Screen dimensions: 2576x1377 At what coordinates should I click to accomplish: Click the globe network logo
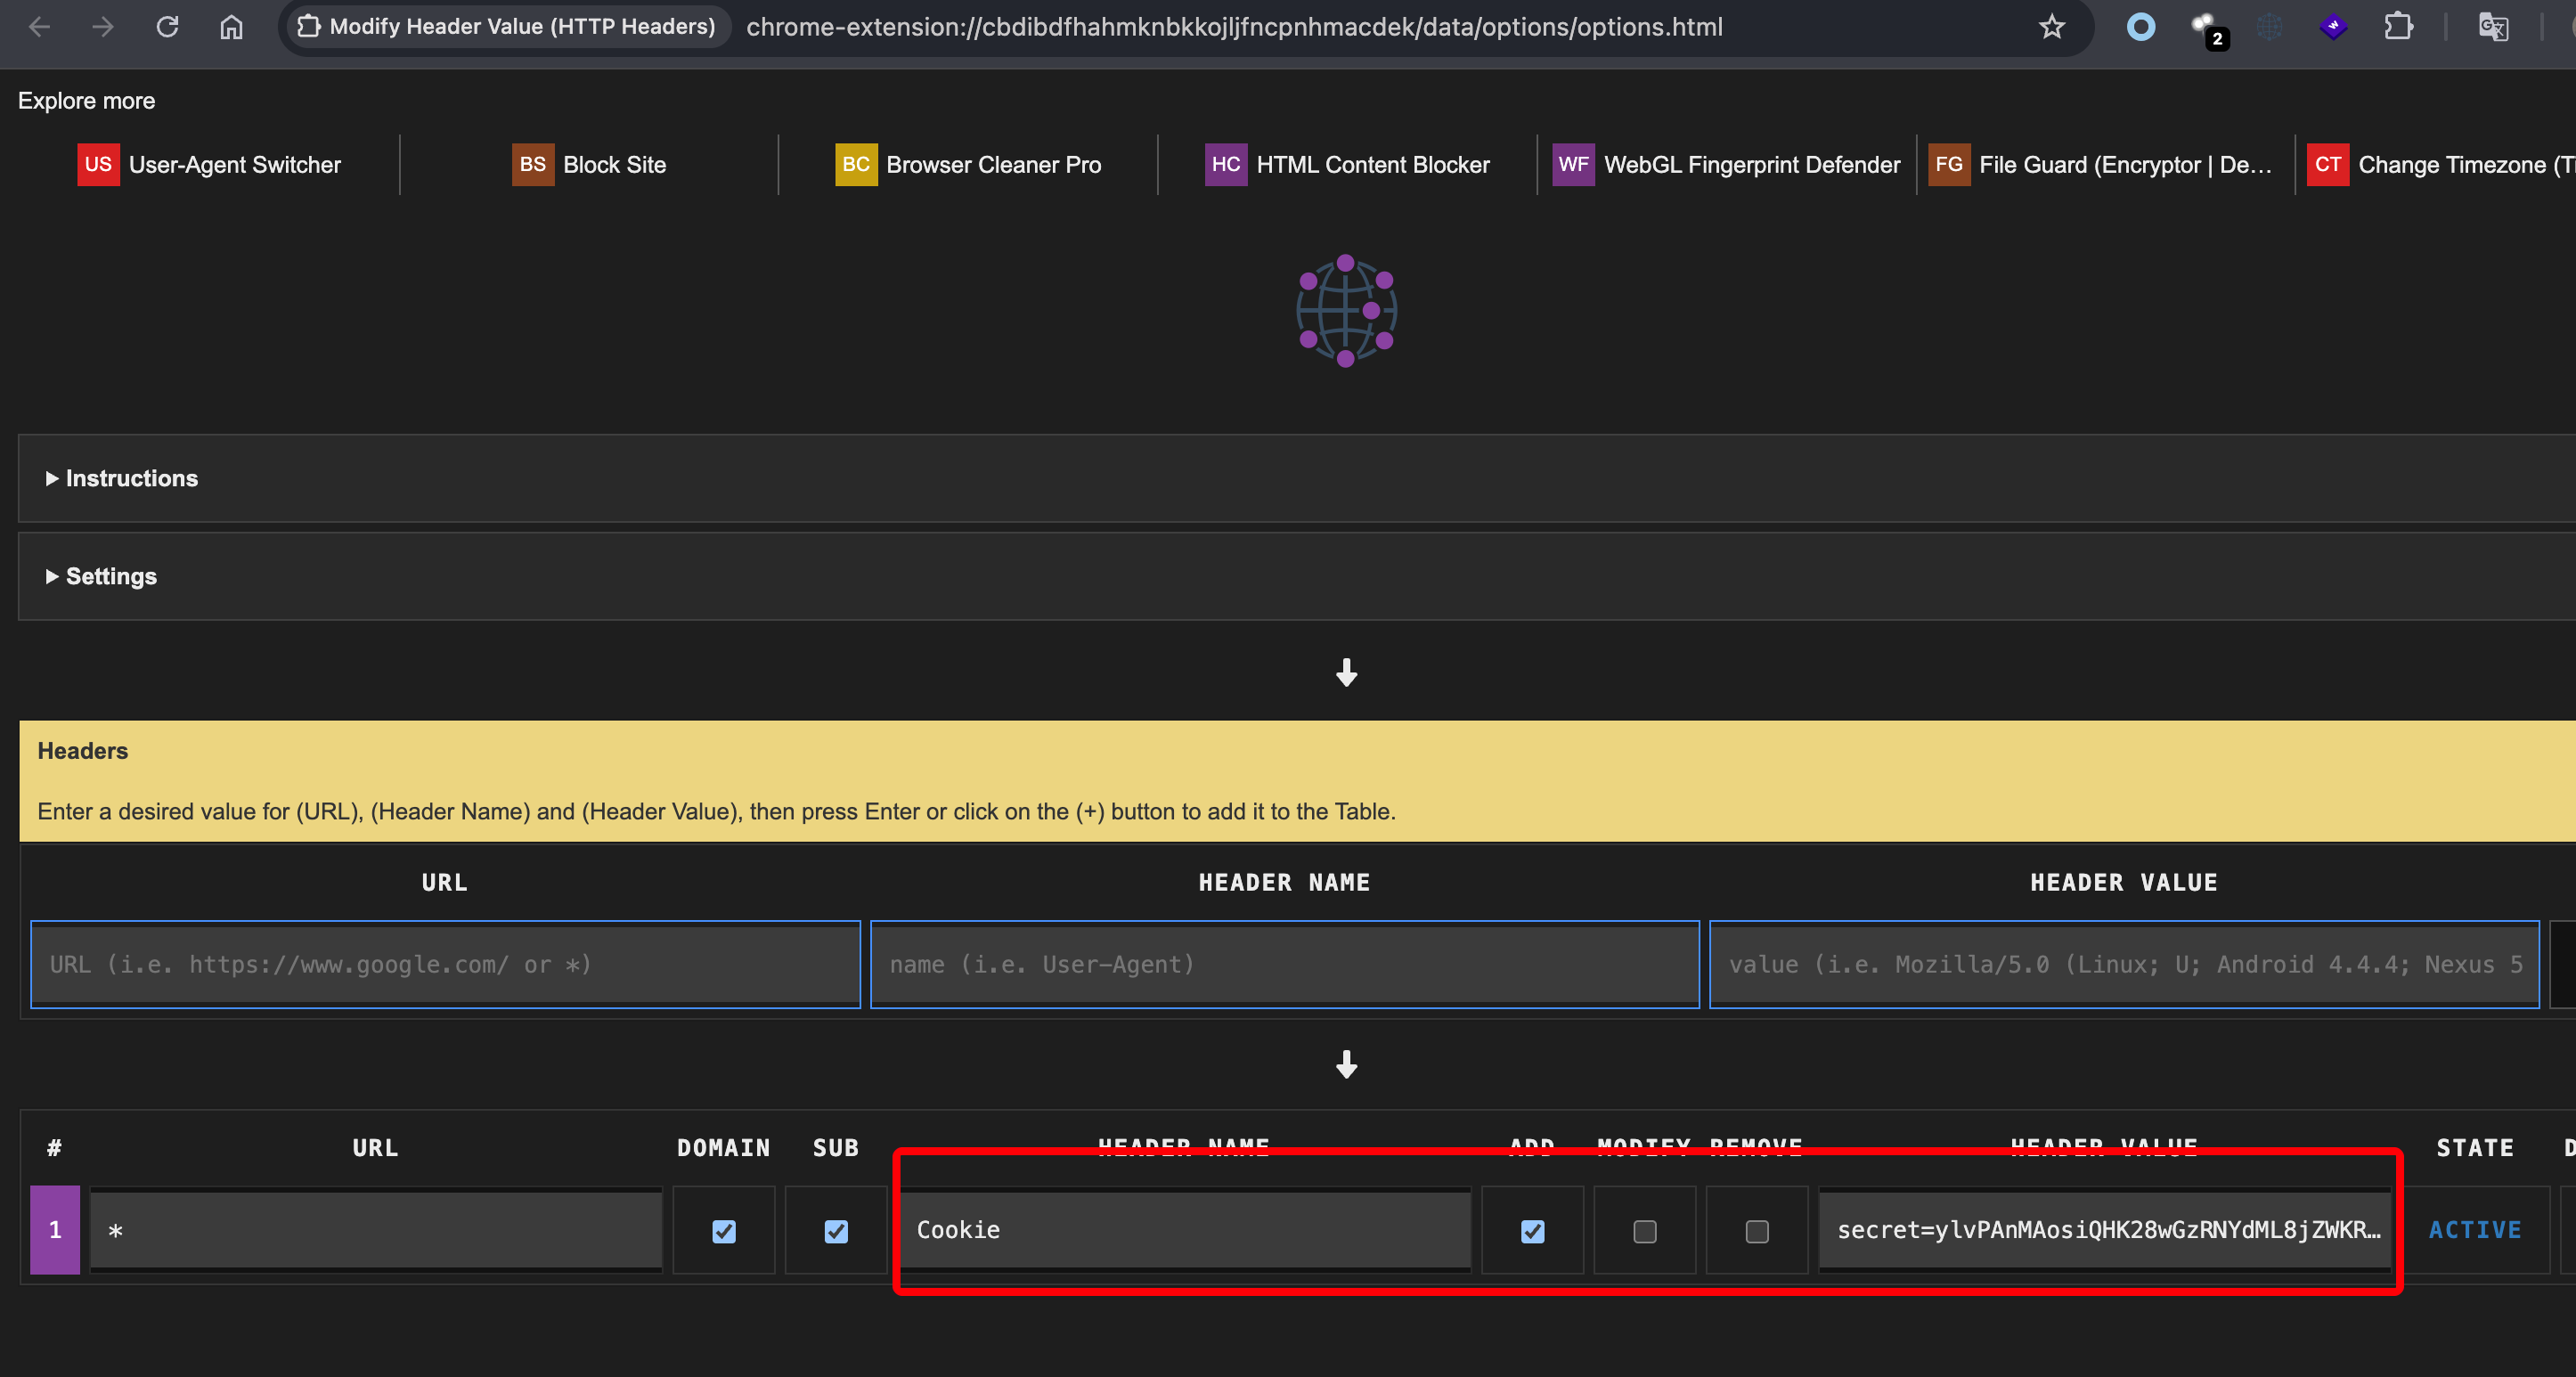coord(1345,311)
